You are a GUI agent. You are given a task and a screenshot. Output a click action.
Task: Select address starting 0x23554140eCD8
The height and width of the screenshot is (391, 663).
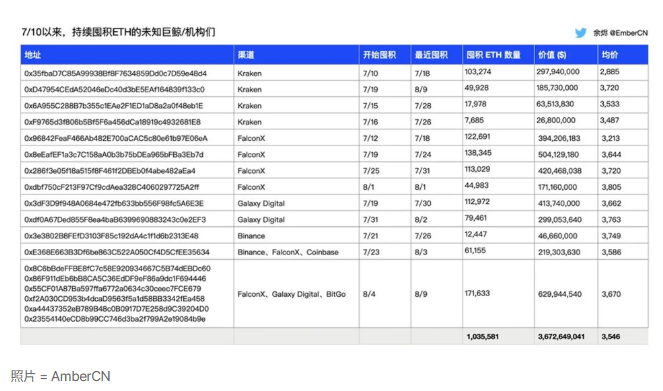tap(115, 319)
